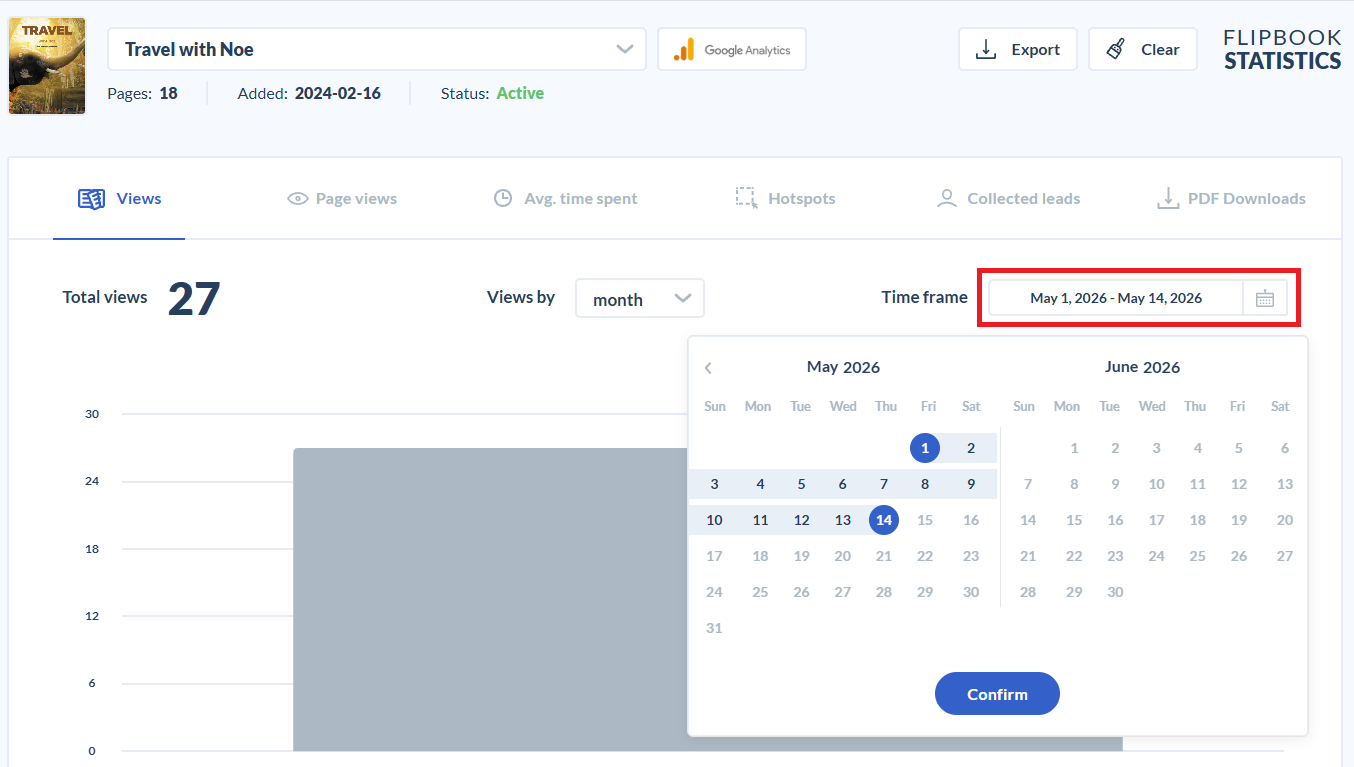This screenshot has width=1354, height=767.
Task: Select May 5 in the calendar
Action: [801, 484]
